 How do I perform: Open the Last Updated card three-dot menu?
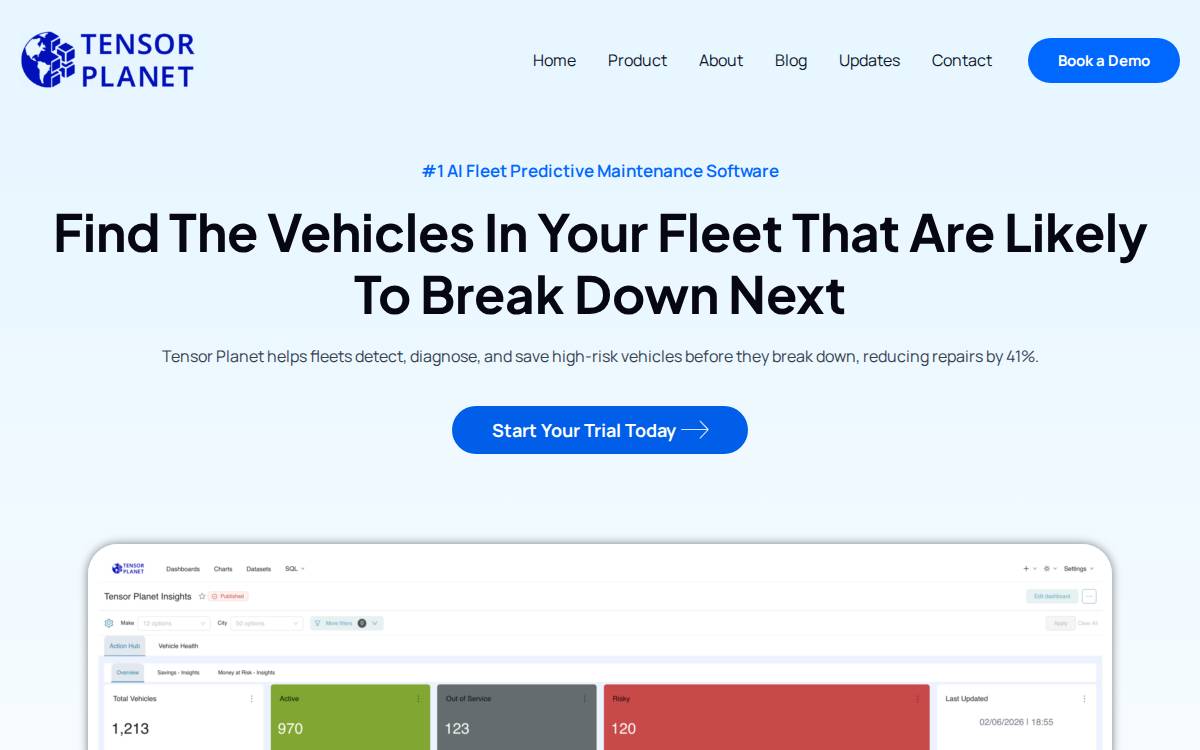[x=1084, y=699]
